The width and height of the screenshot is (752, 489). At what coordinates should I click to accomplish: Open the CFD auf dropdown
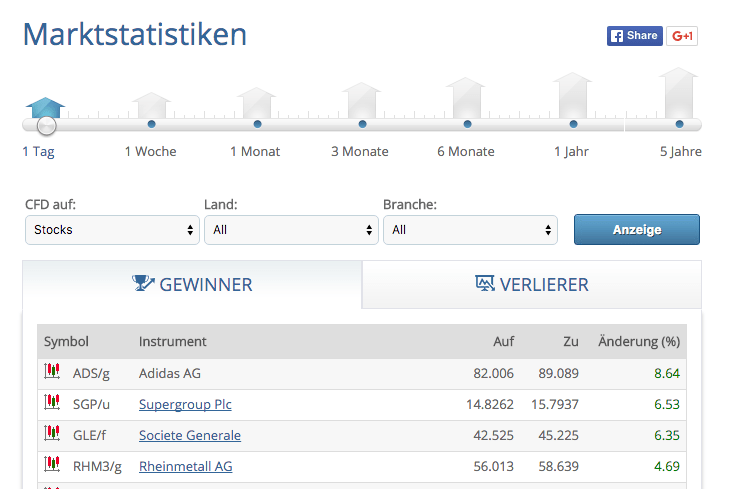coord(112,230)
